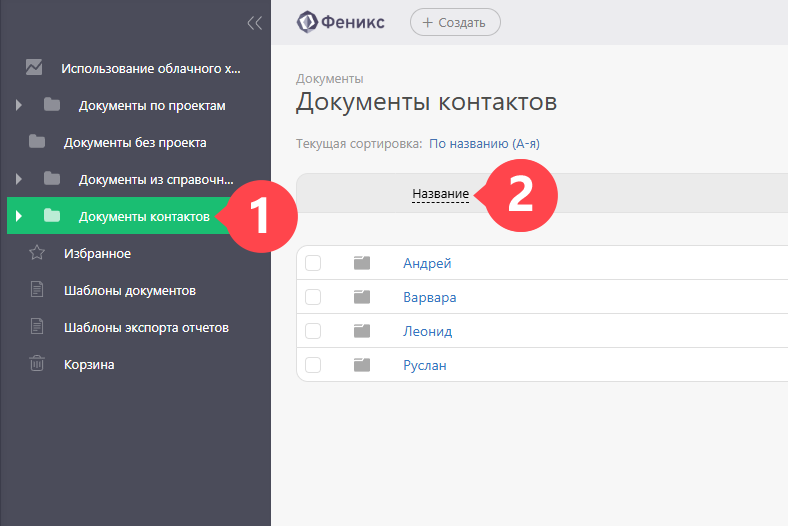Click folder icon for Документы из справочников
The image size is (788, 526).
pyautogui.click(x=52, y=179)
